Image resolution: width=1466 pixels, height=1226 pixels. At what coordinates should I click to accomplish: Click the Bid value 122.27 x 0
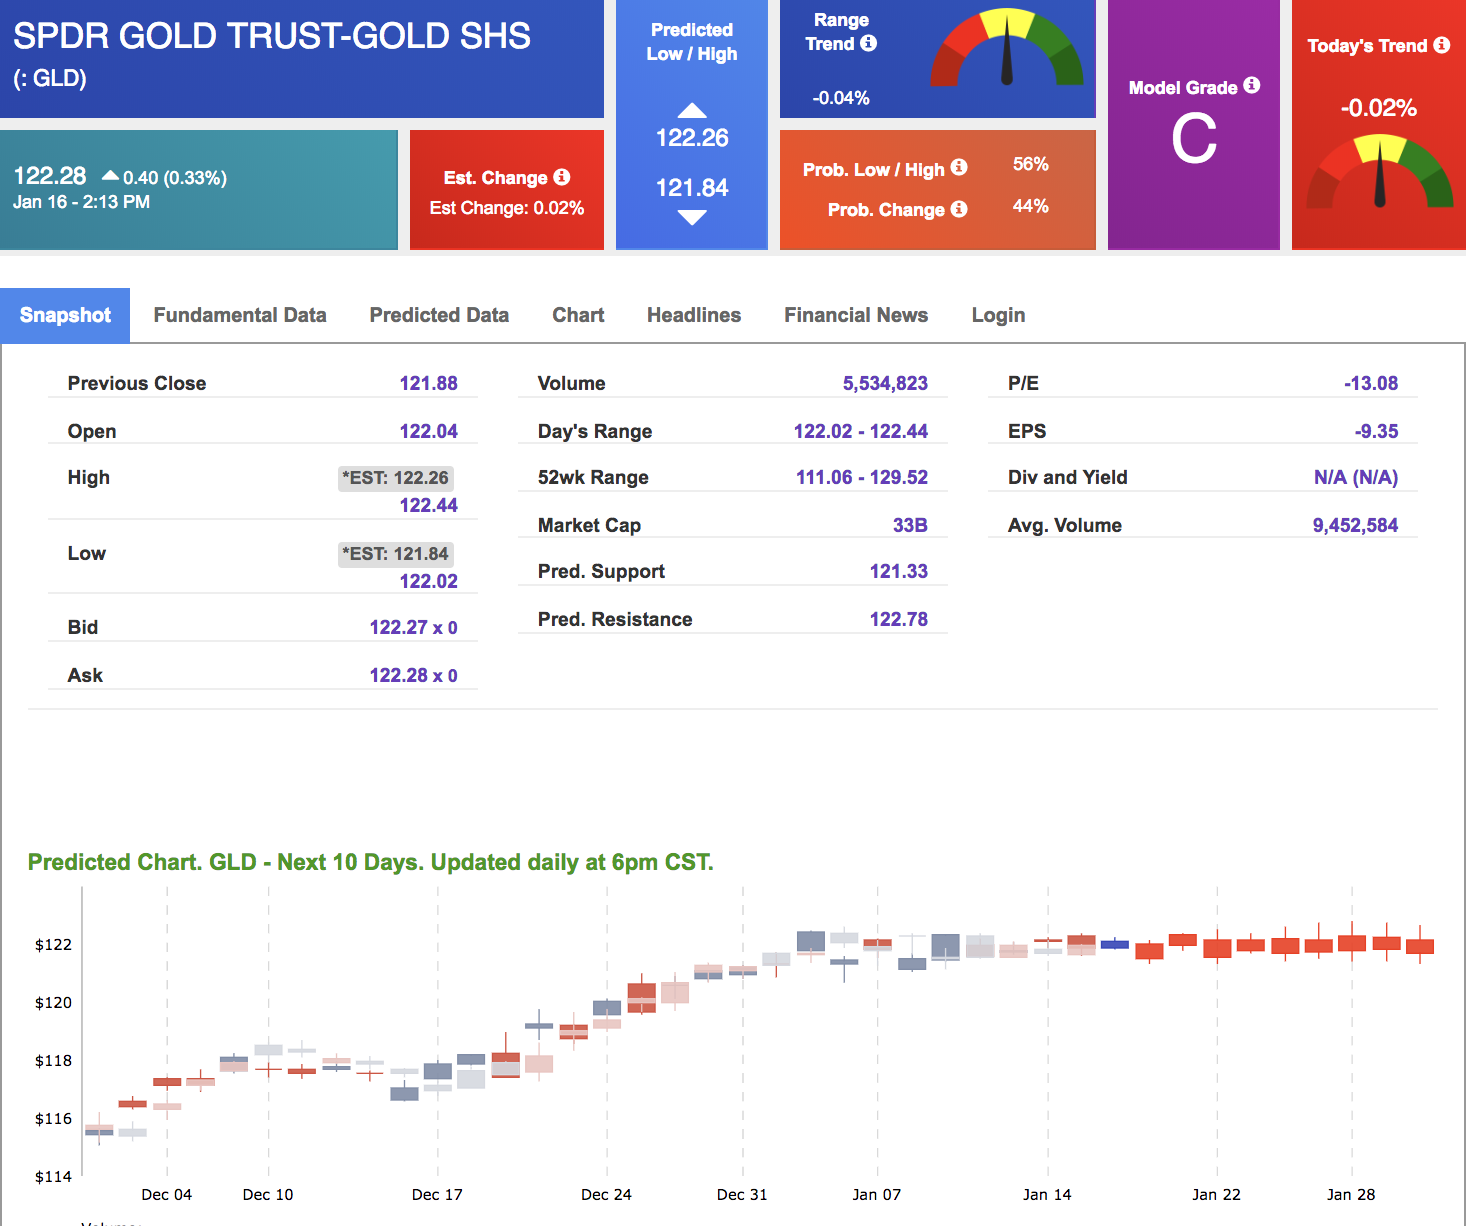click(x=413, y=627)
